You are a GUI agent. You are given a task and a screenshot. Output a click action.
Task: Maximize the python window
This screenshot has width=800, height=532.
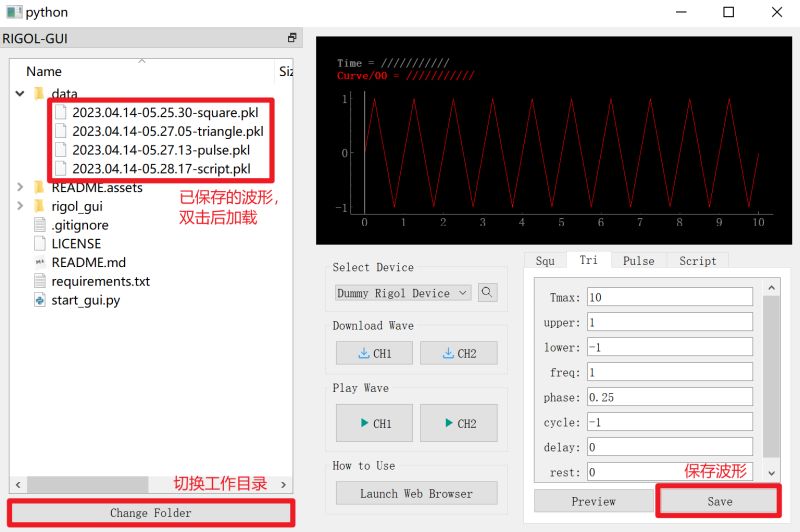click(729, 12)
